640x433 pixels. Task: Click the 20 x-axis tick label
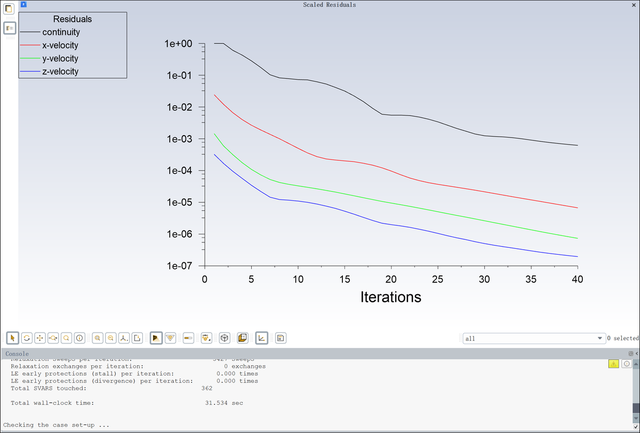click(x=391, y=279)
